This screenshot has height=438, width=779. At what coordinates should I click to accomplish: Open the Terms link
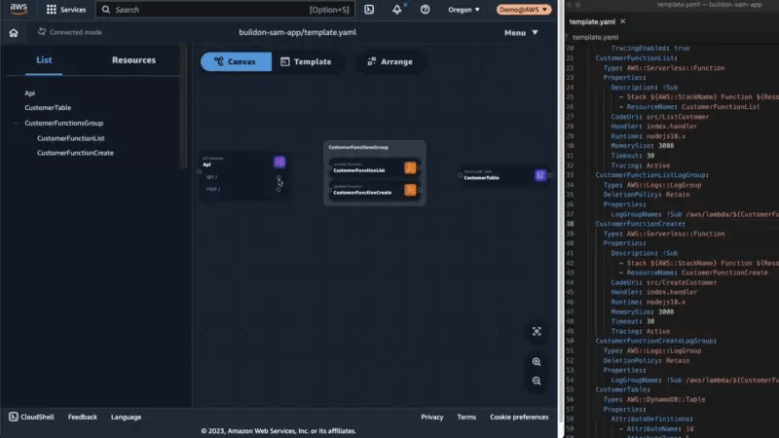(466, 417)
